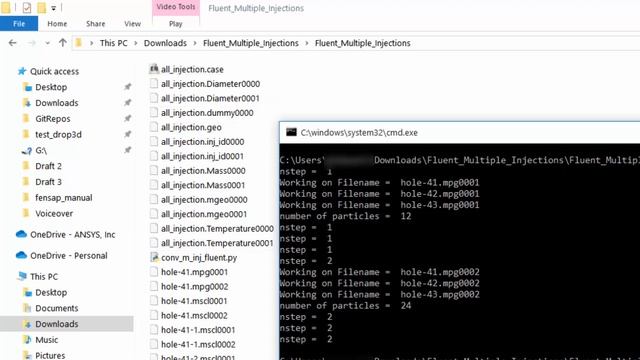Image resolution: width=640 pixels, height=360 pixels.
Task: Open the Customize Quick Access Toolbar dropdown
Action: click(53, 8)
